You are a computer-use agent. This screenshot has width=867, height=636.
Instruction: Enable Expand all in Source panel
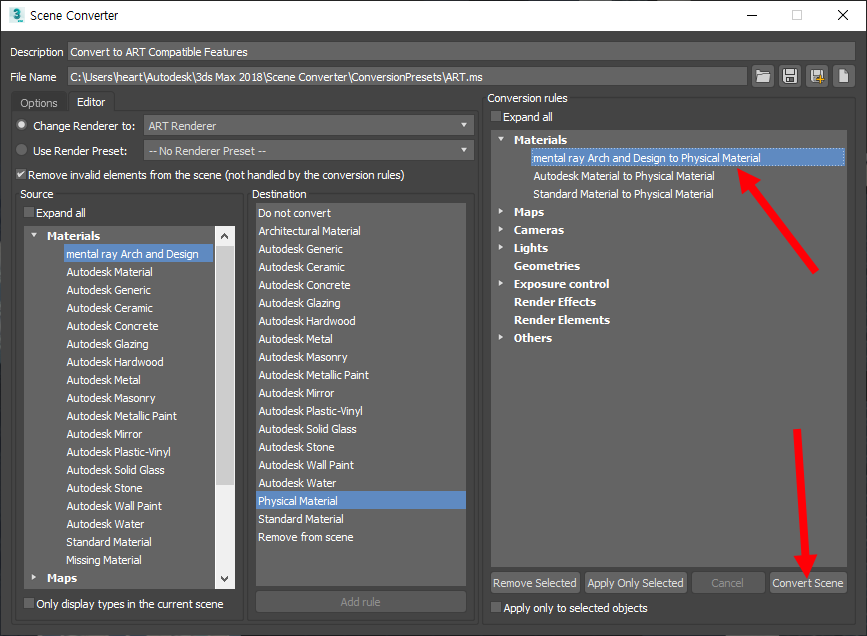point(29,212)
